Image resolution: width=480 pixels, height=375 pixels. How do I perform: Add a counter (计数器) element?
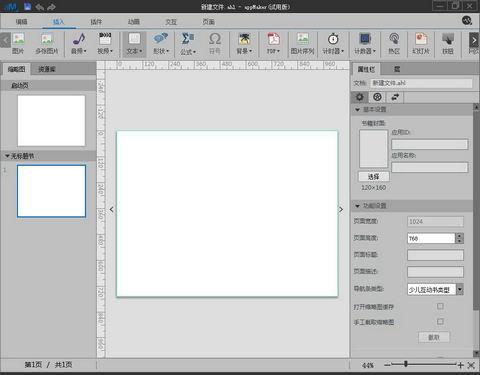coord(365,44)
